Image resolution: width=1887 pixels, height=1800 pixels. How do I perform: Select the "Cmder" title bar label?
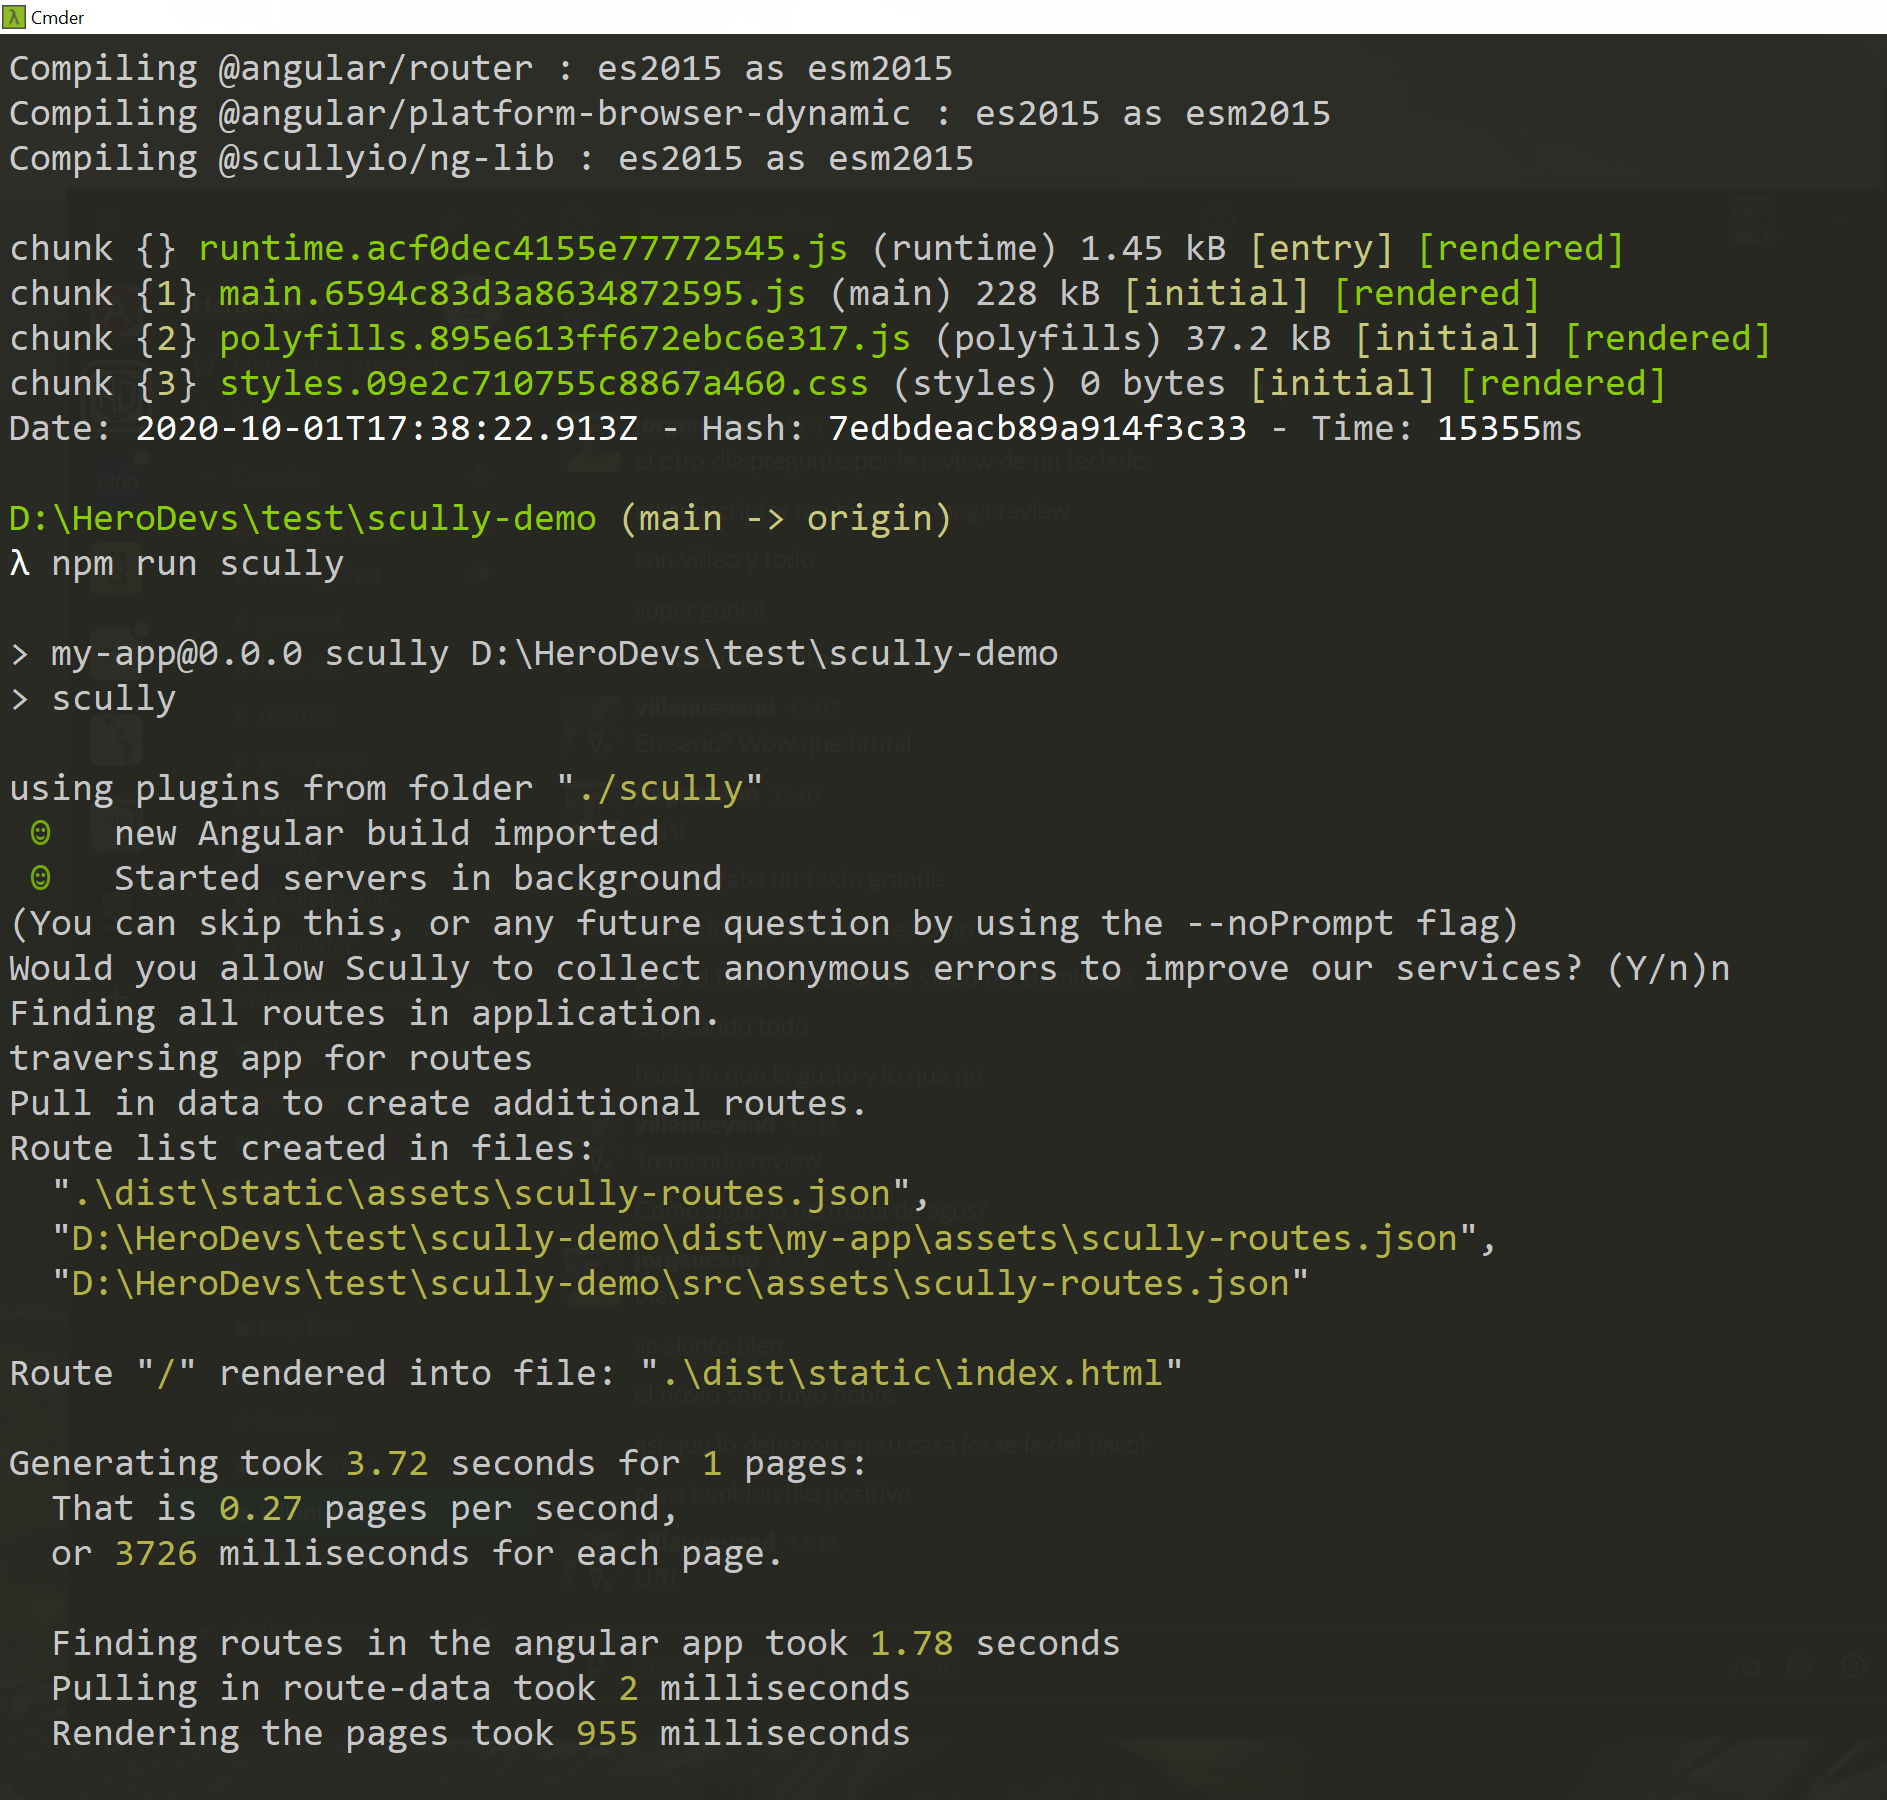(x=57, y=17)
